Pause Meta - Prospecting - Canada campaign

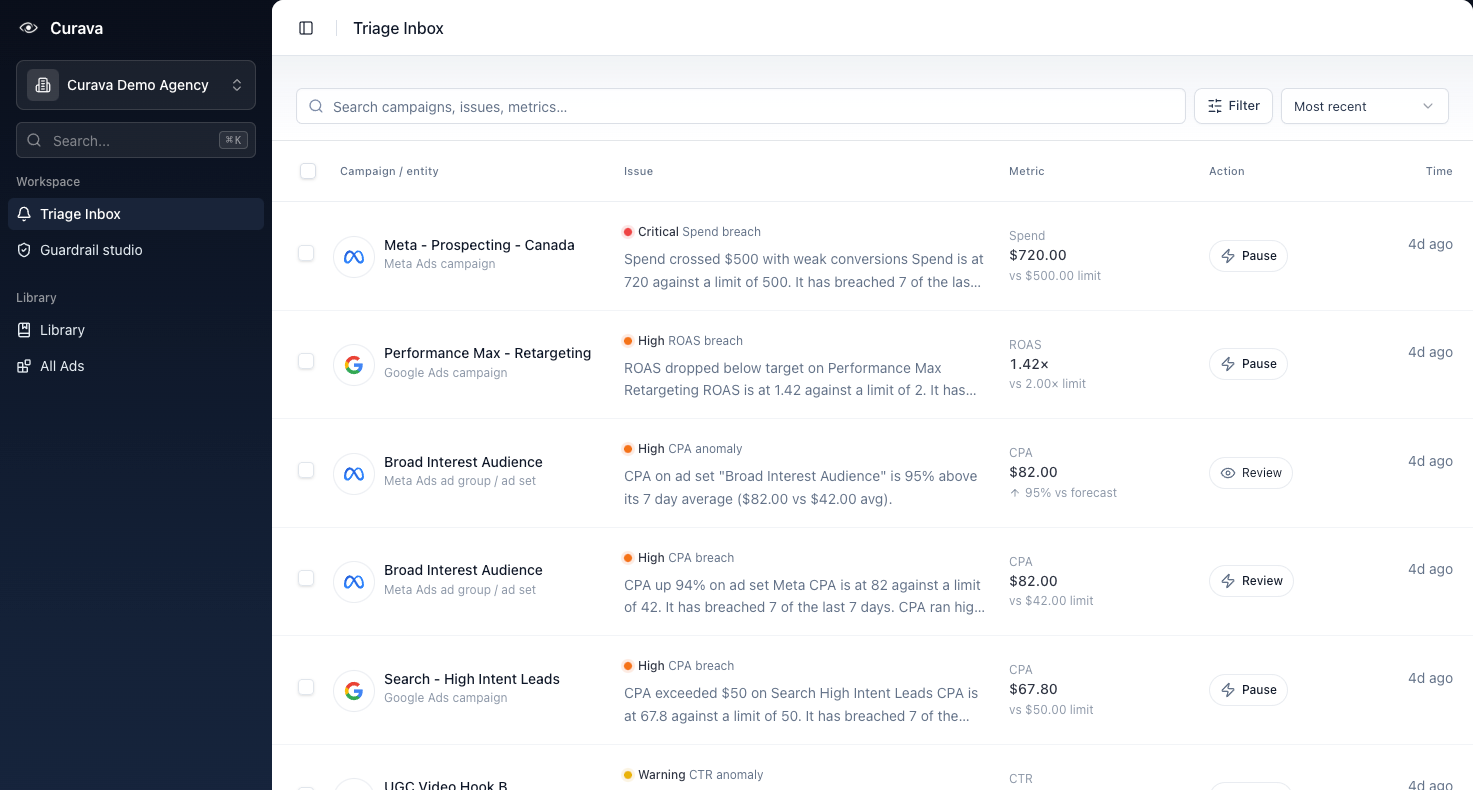tap(1248, 256)
